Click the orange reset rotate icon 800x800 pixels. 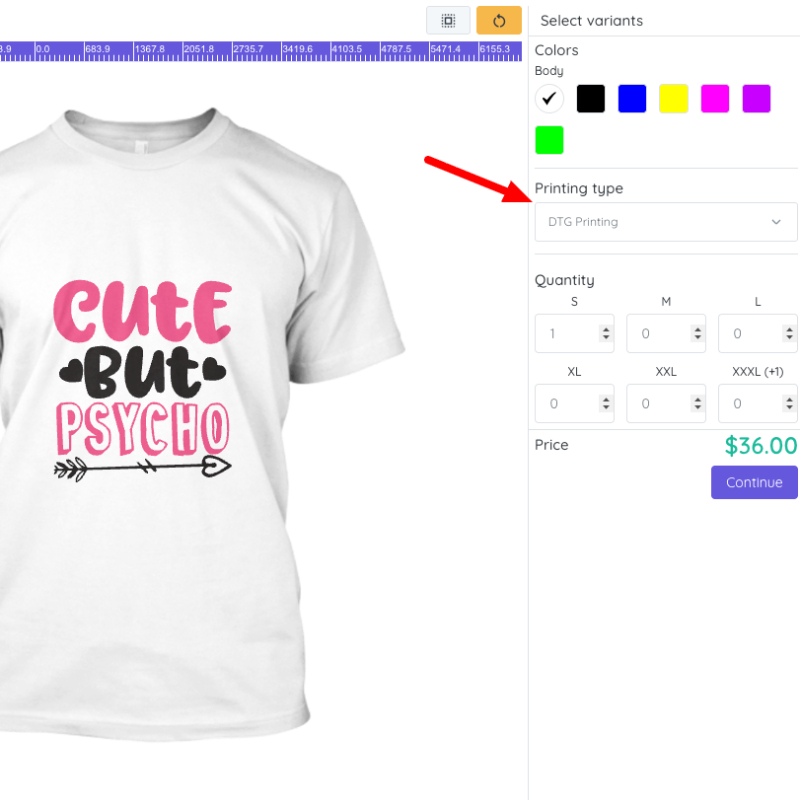pyautogui.click(x=499, y=20)
